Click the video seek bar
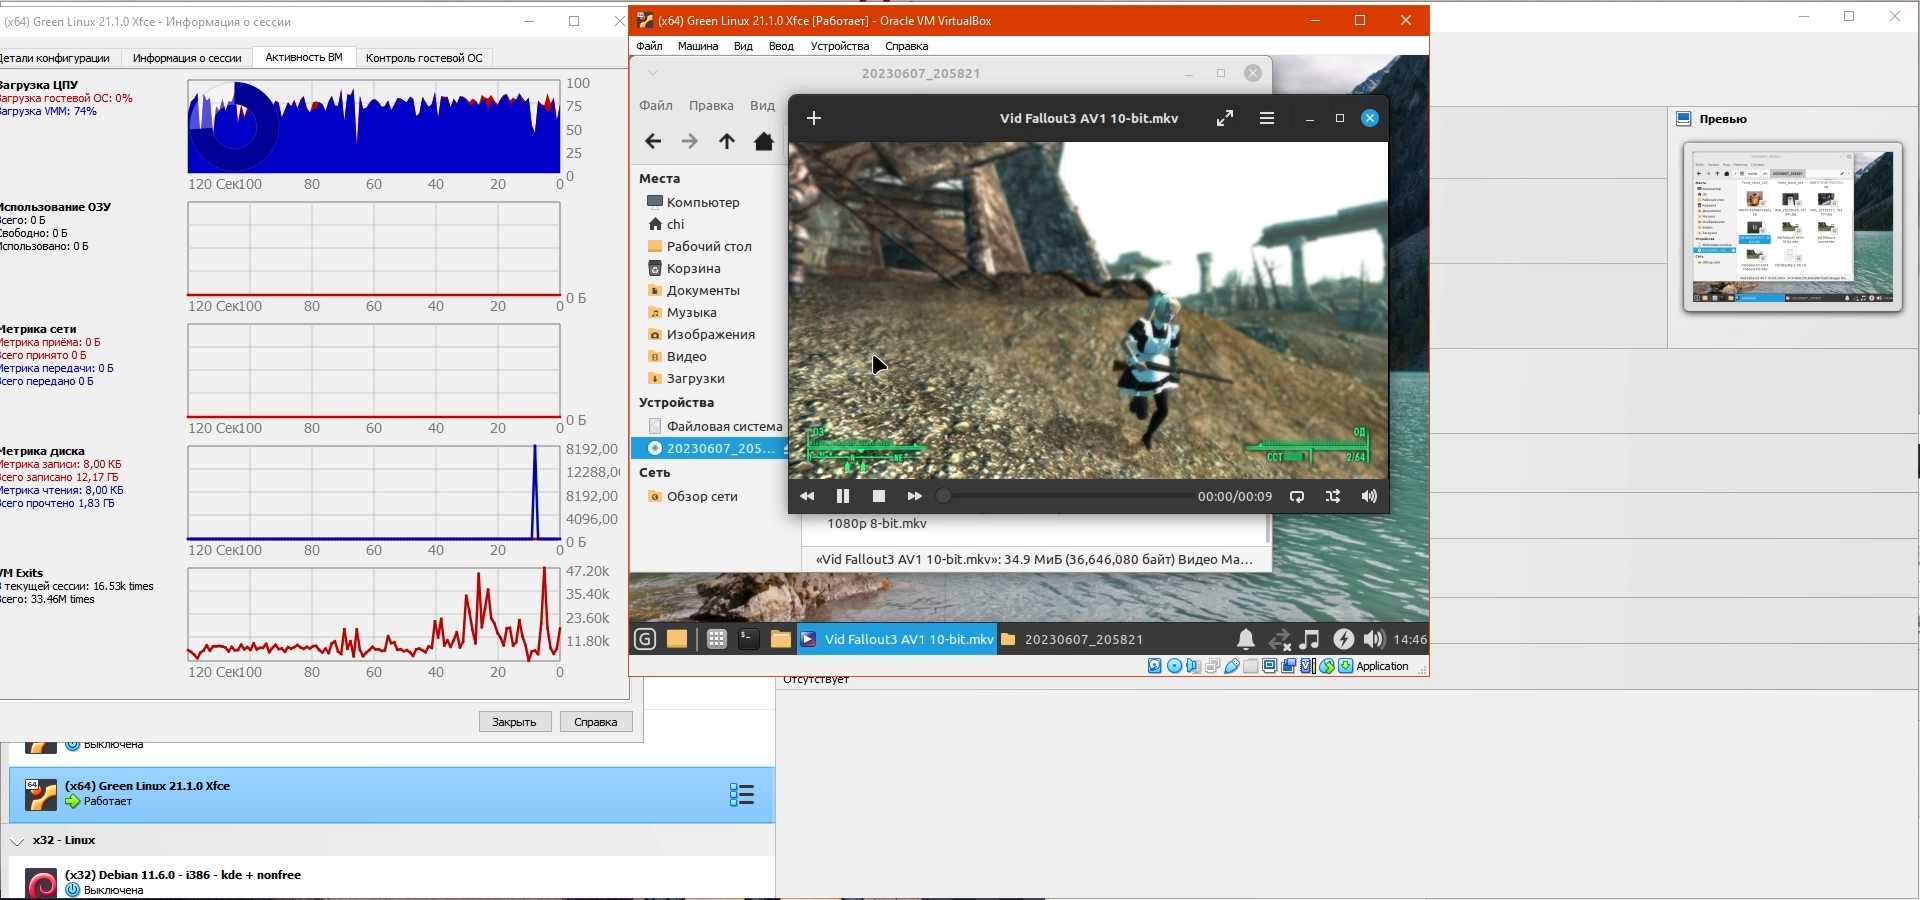1920x900 pixels. tap(1065, 496)
